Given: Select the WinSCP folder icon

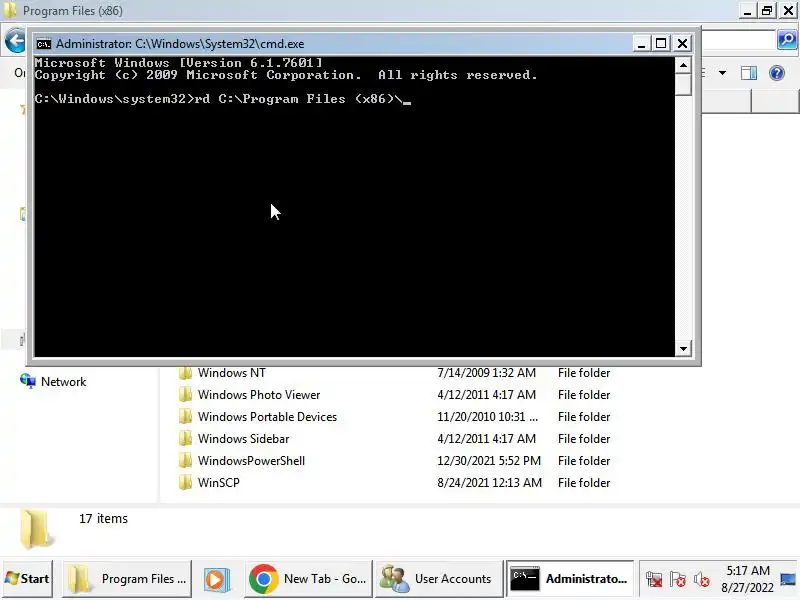Looking at the screenshot, I should [185, 483].
